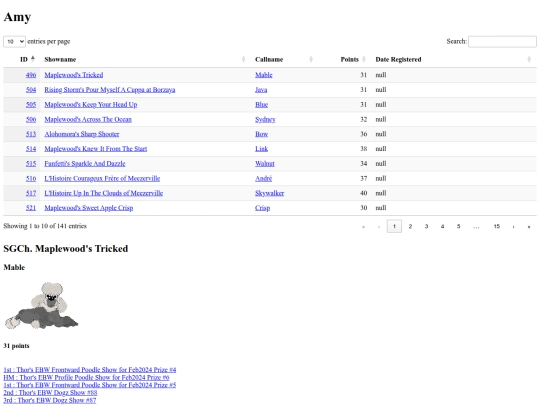Open ID link 496

(31, 75)
